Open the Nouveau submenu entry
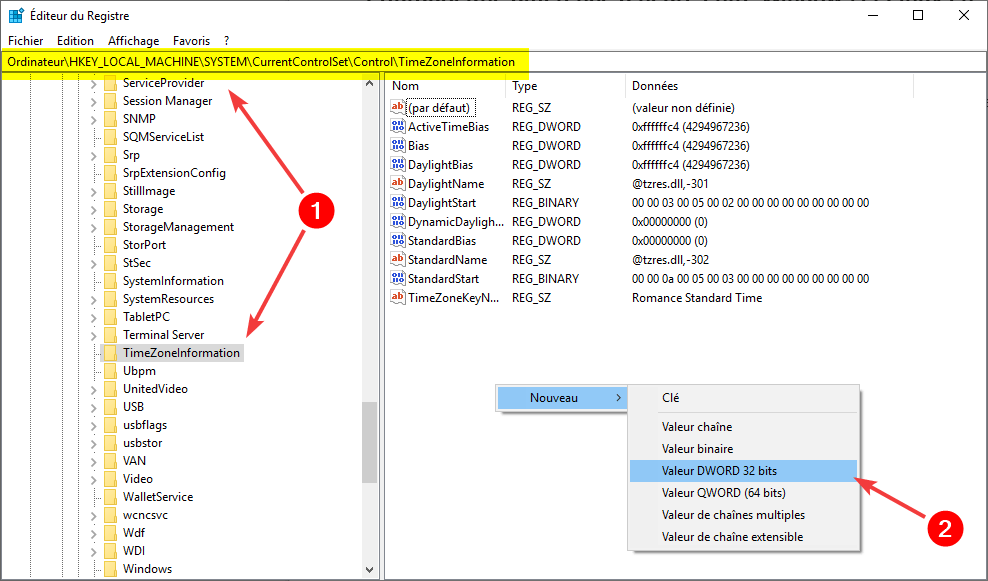This screenshot has height=581, width=988. 561,398
